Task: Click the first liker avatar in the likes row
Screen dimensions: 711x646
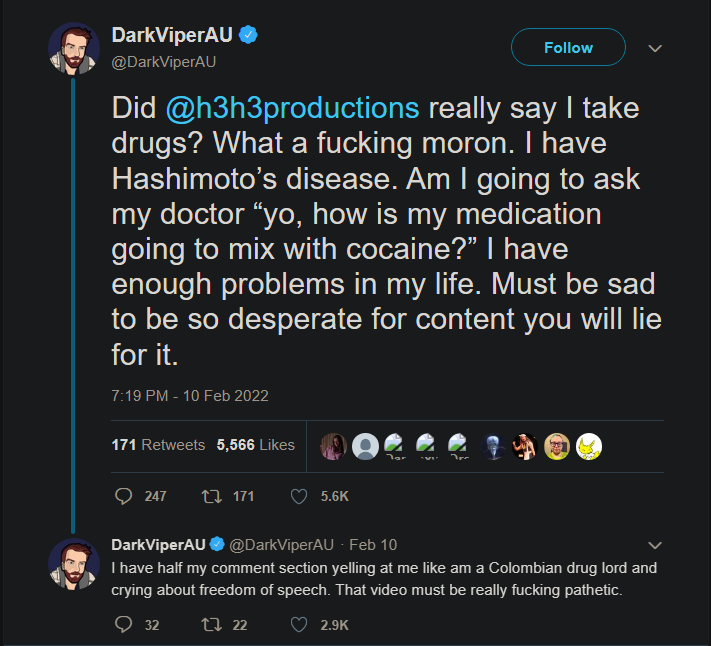Action: click(x=332, y=446)
